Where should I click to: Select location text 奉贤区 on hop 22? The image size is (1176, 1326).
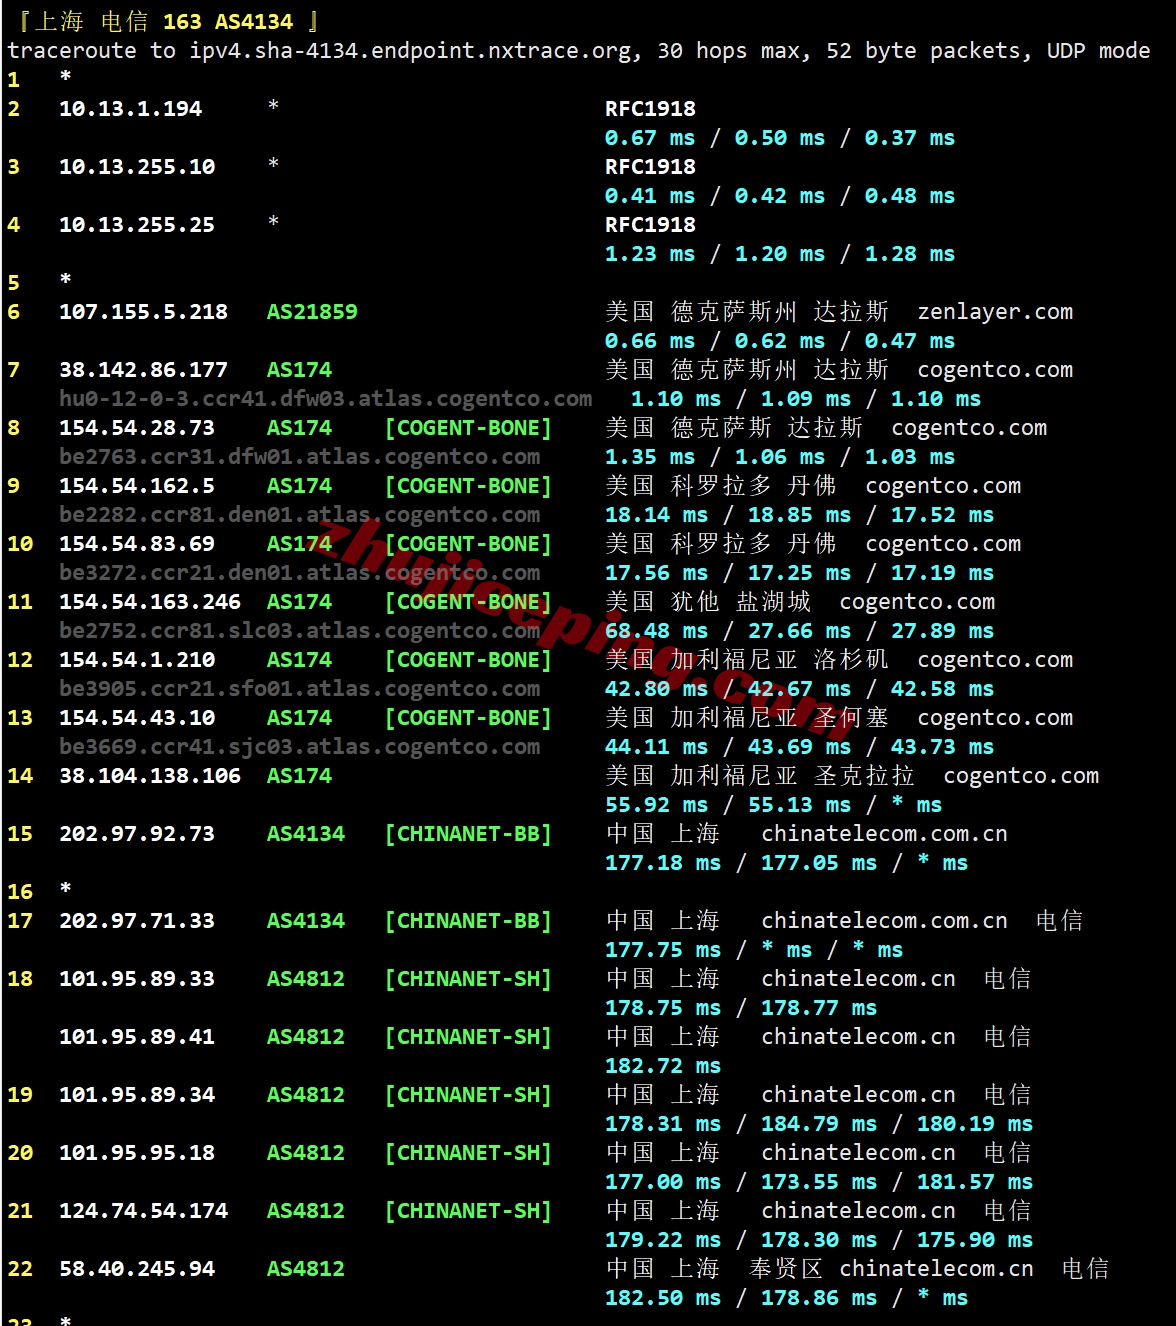pyautogui.click(x=786, y=1269)
